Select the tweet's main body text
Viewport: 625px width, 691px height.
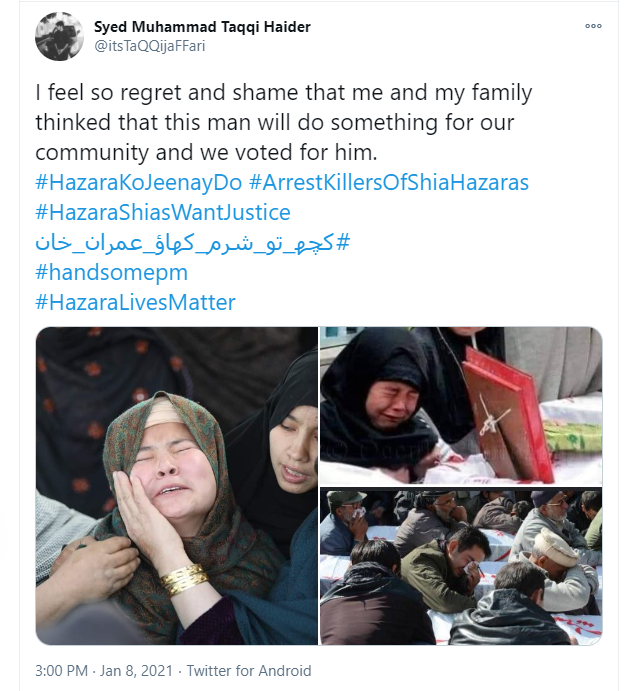pyautogui.click(x=284, y=122)
